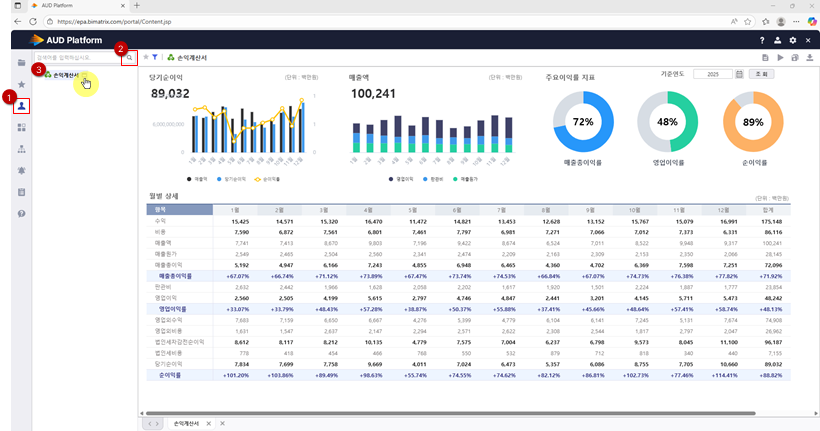Switch to the 손익계산서 bottom tab
Viewport: 820px width, 431px height.
coord(186,423)
